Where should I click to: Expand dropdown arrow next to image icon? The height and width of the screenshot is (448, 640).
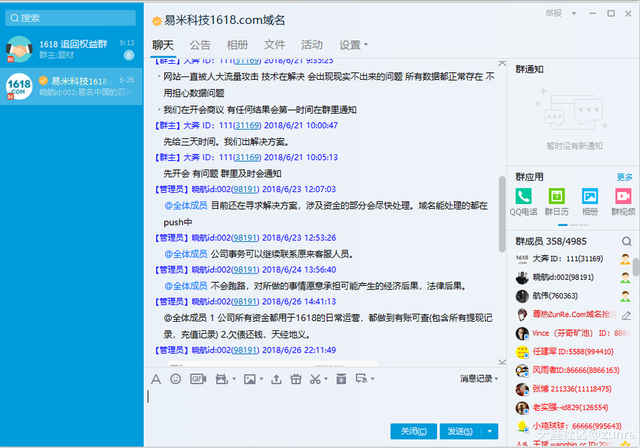click(261, 379)
